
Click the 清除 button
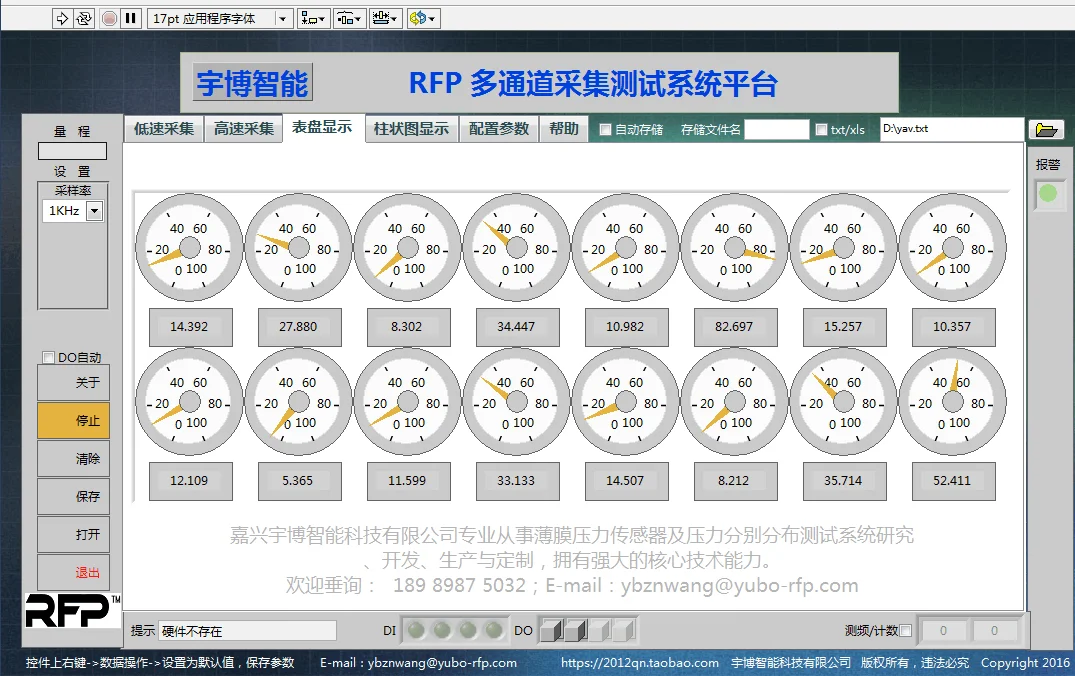point(73,459)
